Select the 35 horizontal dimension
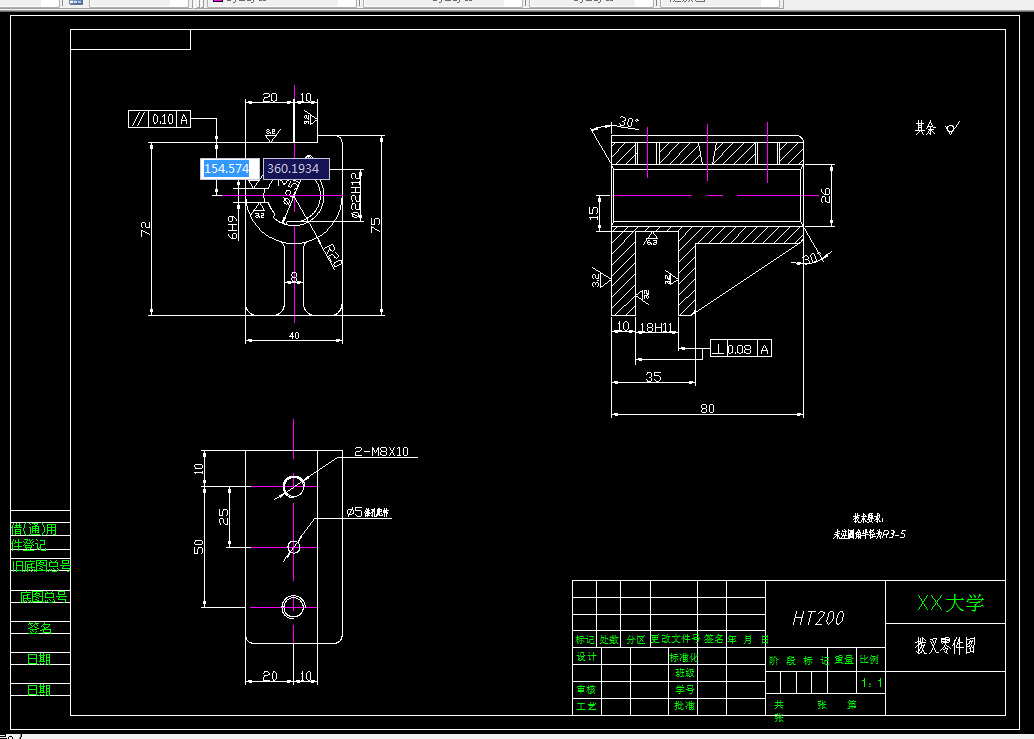 [x=653, y=376]
